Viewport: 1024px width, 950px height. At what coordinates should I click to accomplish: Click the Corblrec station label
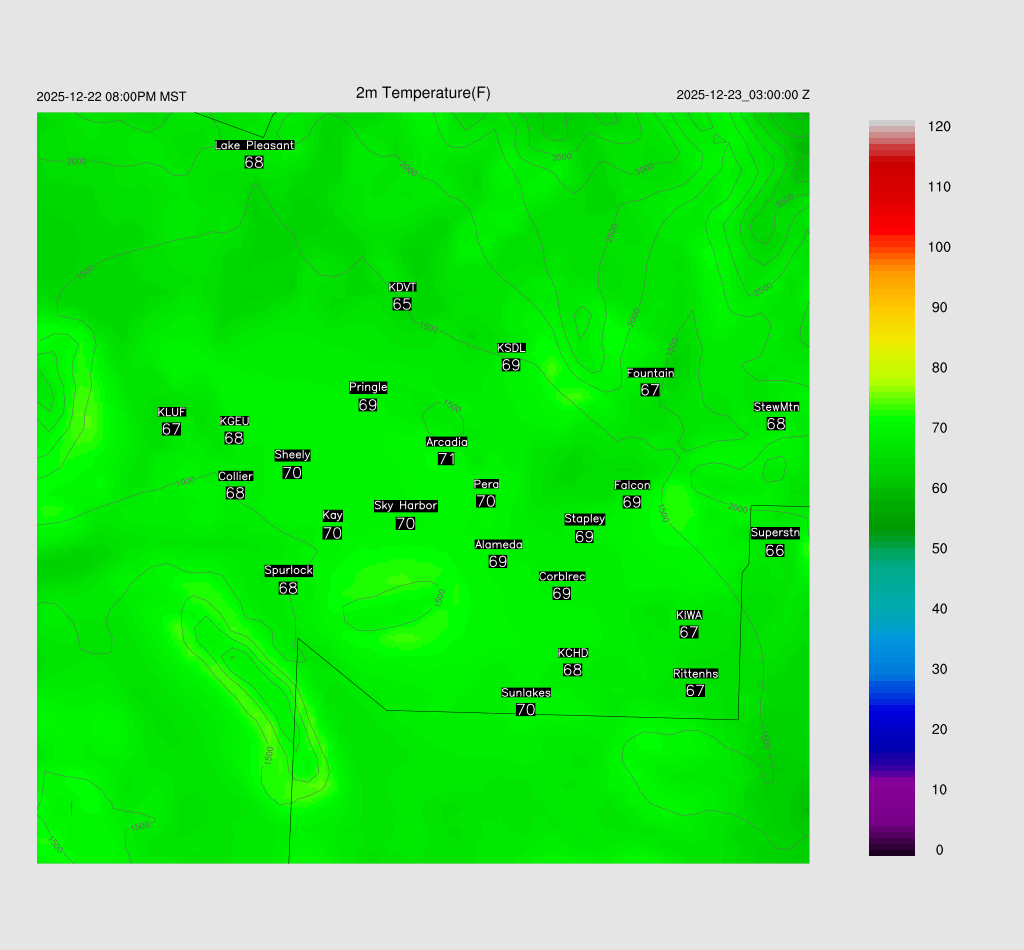click(x=562, y=577)
